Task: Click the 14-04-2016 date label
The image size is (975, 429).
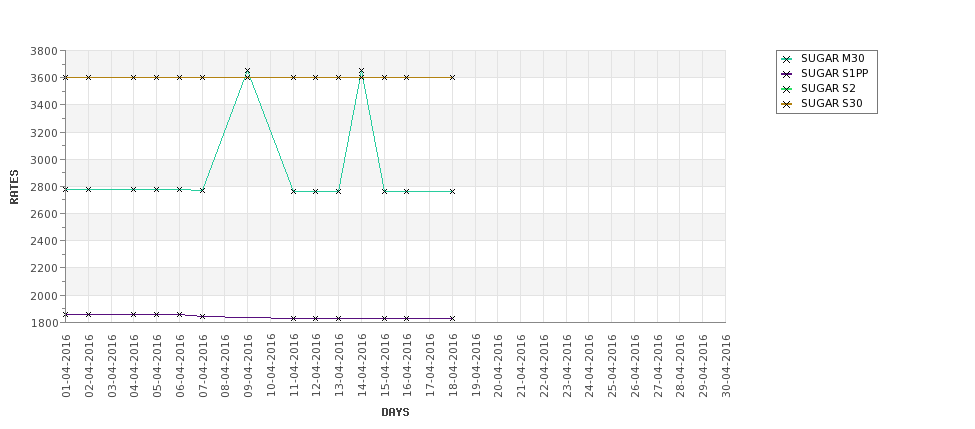Action: click(x=362, y=366)
